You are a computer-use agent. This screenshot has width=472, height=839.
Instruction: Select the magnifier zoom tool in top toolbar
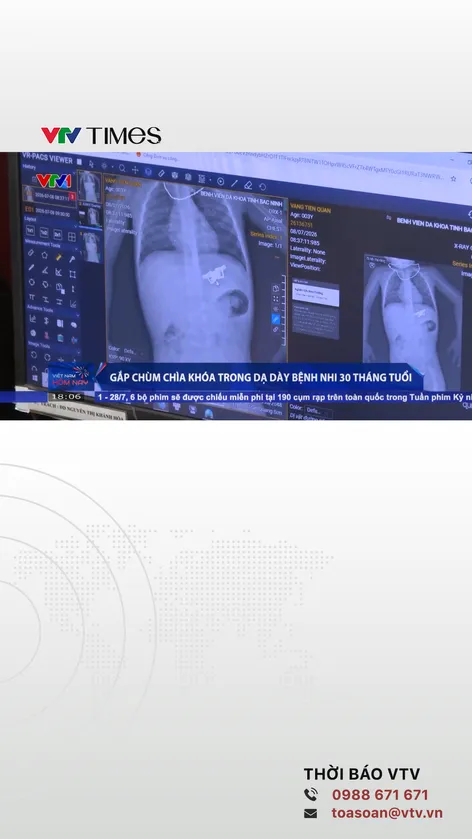[x=122, y=168]
